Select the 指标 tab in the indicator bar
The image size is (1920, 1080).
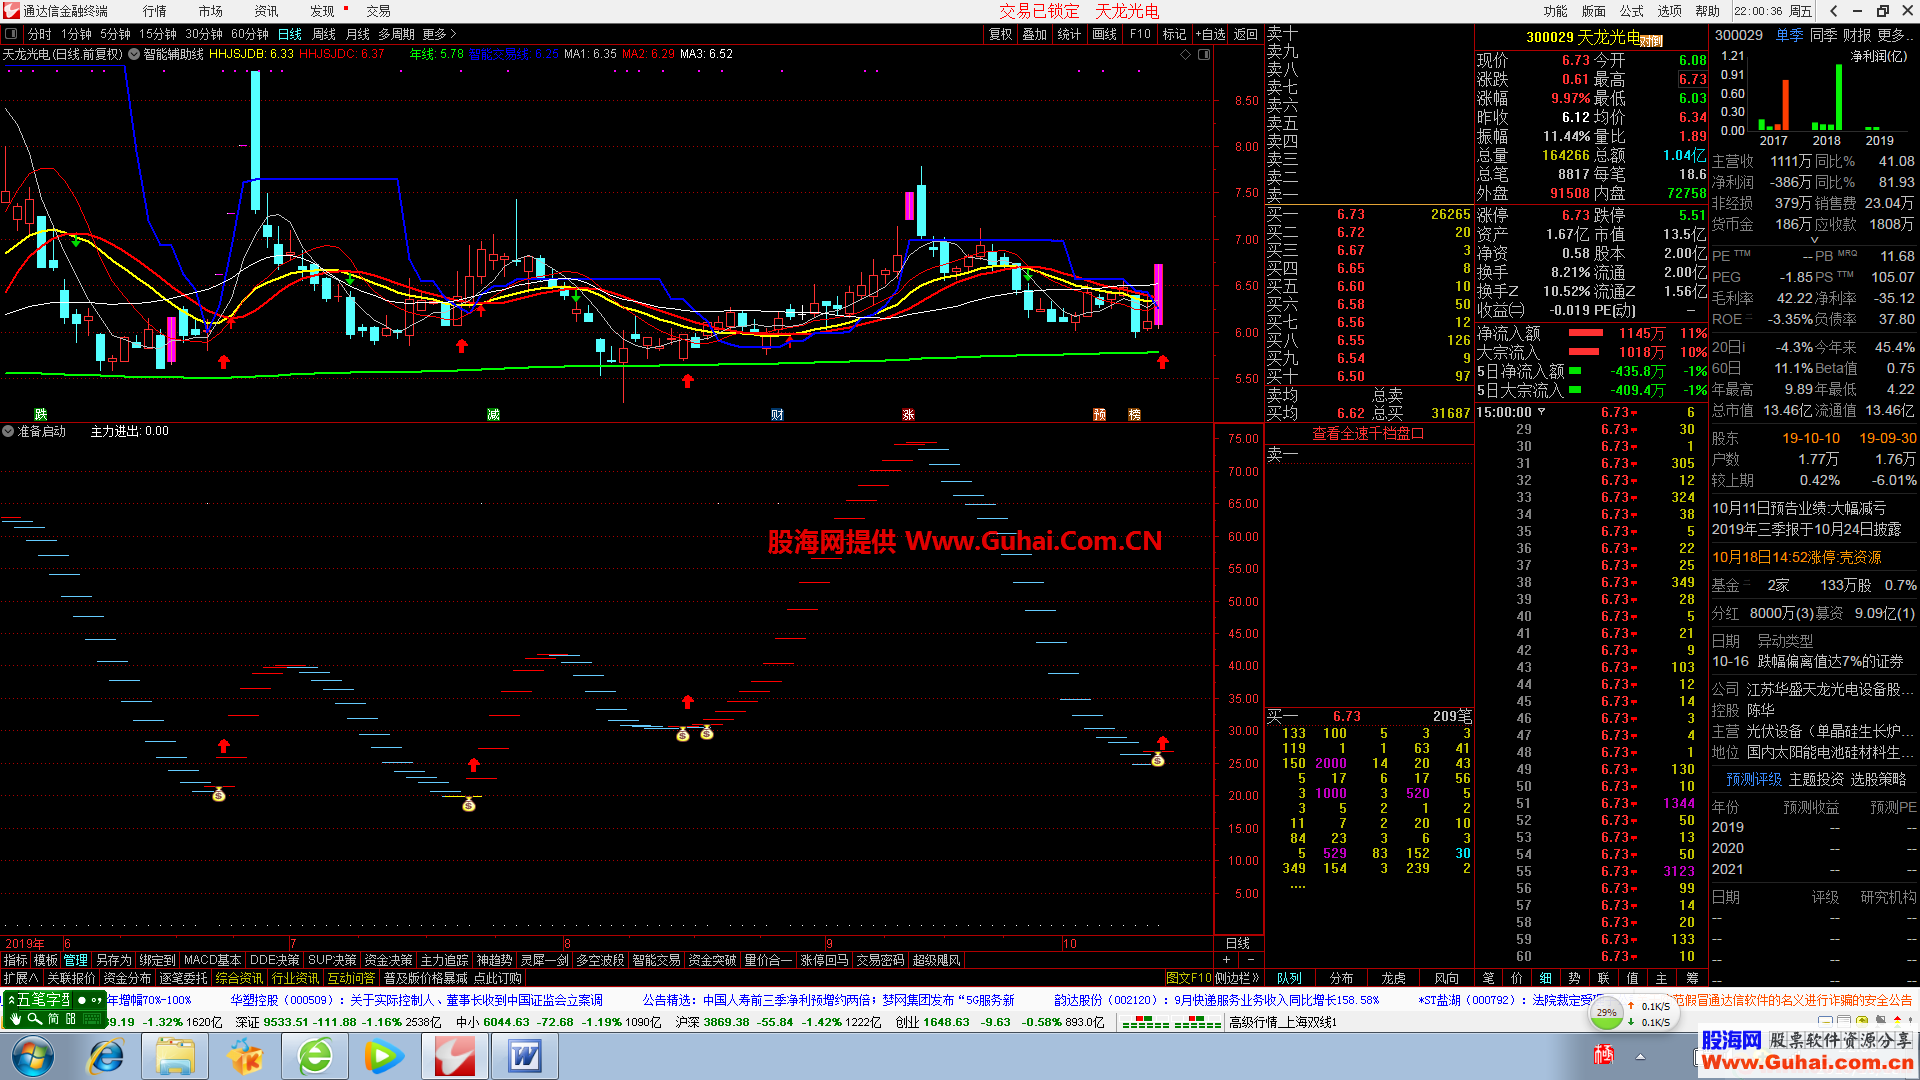pyautogui.click(x=15, y=960)
